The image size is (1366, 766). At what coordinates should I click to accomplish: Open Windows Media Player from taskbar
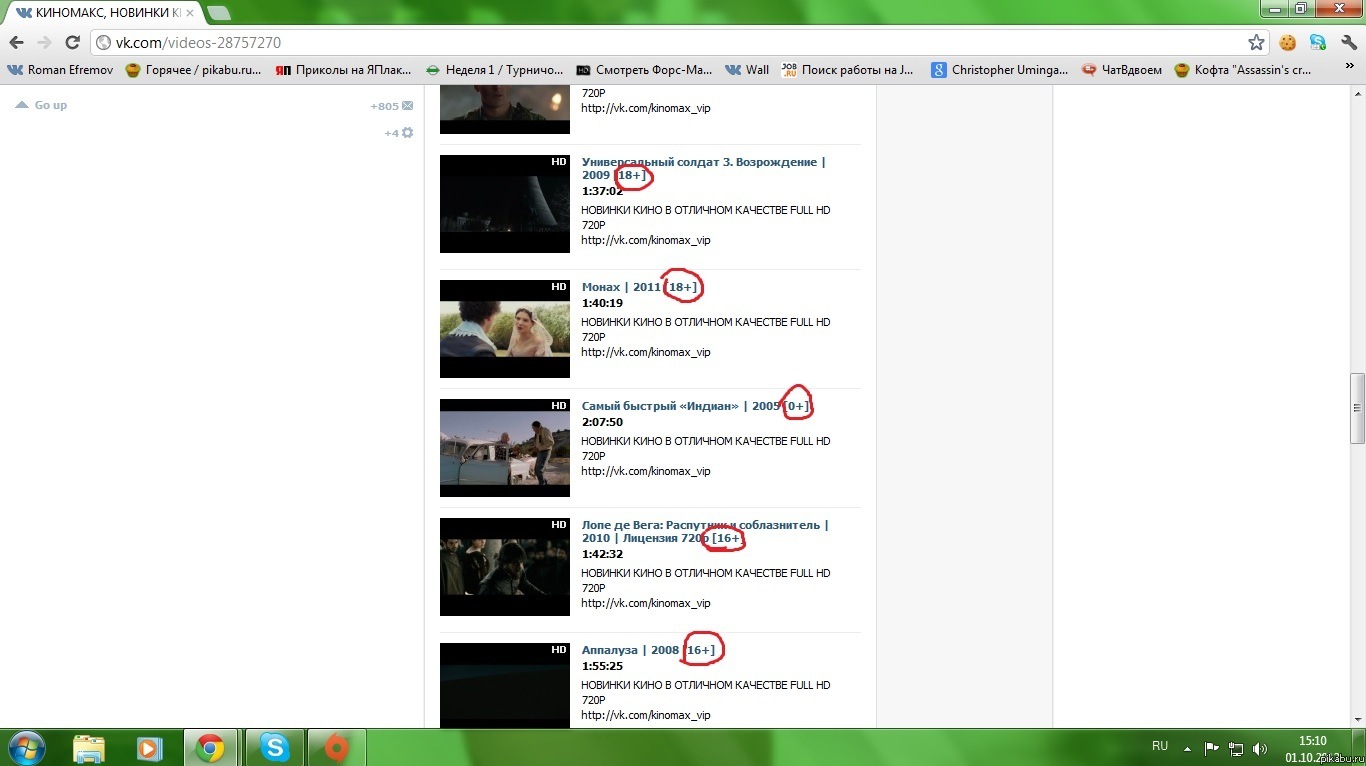(149, 747)
